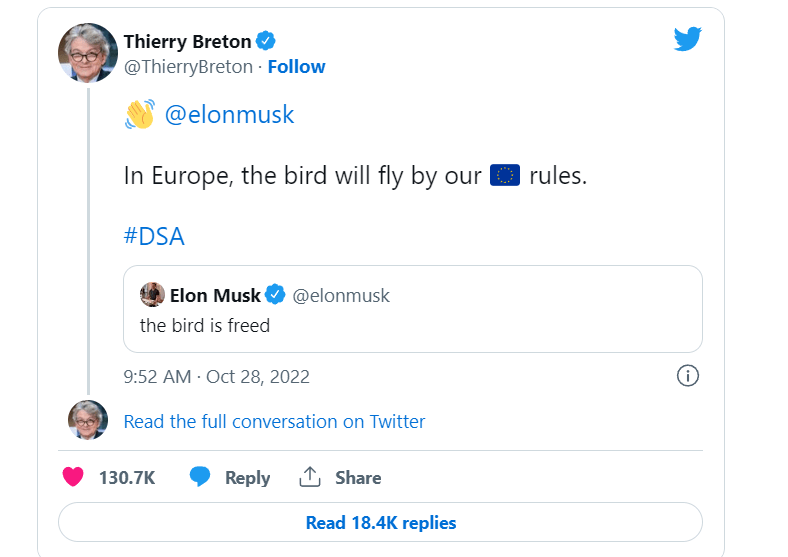Image resolution: width=788 pixels, height=557 pixels.
Task: Click the share arrow icon
Action: click(310, 477)
